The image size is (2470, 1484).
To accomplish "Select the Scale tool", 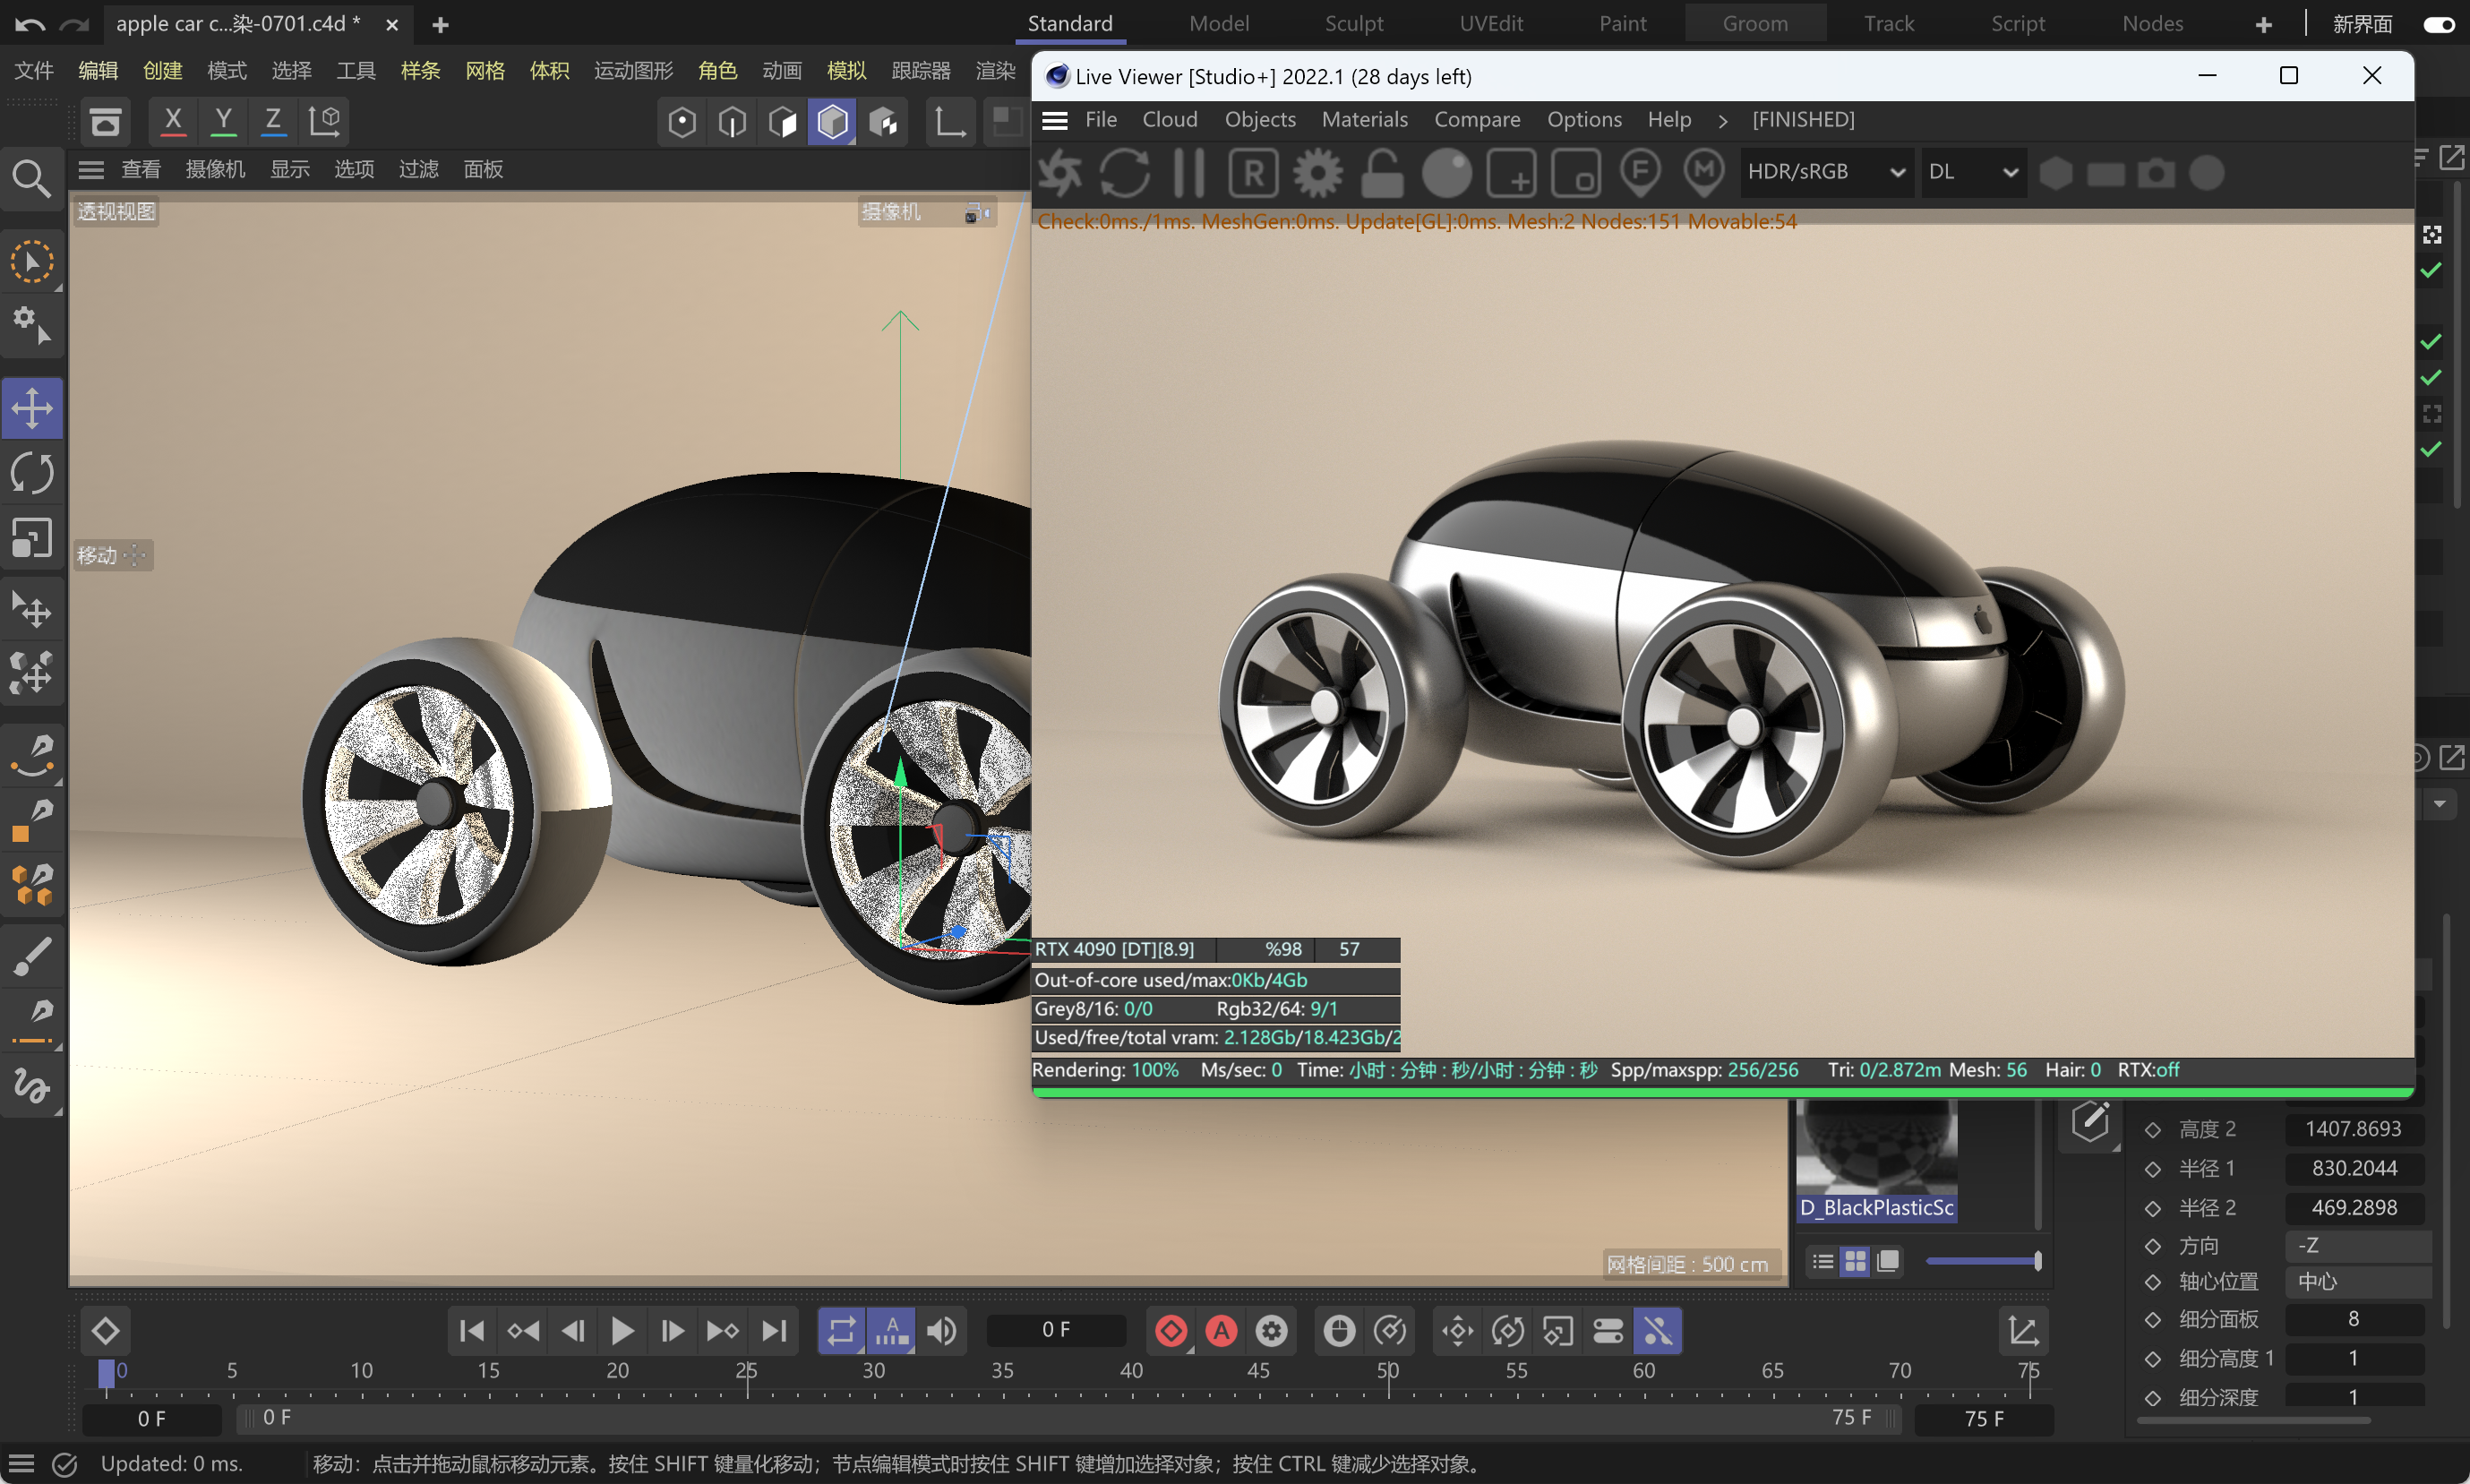I will (32, 538).
